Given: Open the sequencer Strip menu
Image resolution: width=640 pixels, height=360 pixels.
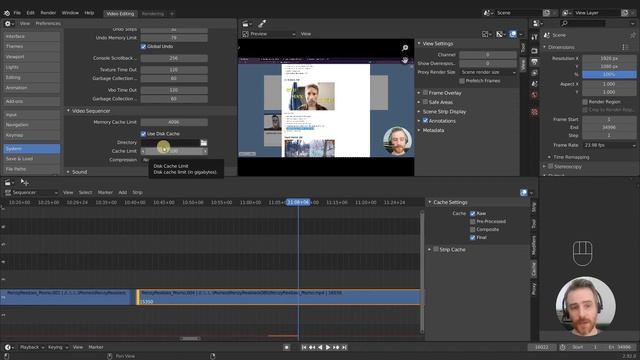Looking at the screenshot, I should click(x=138, y=193).
